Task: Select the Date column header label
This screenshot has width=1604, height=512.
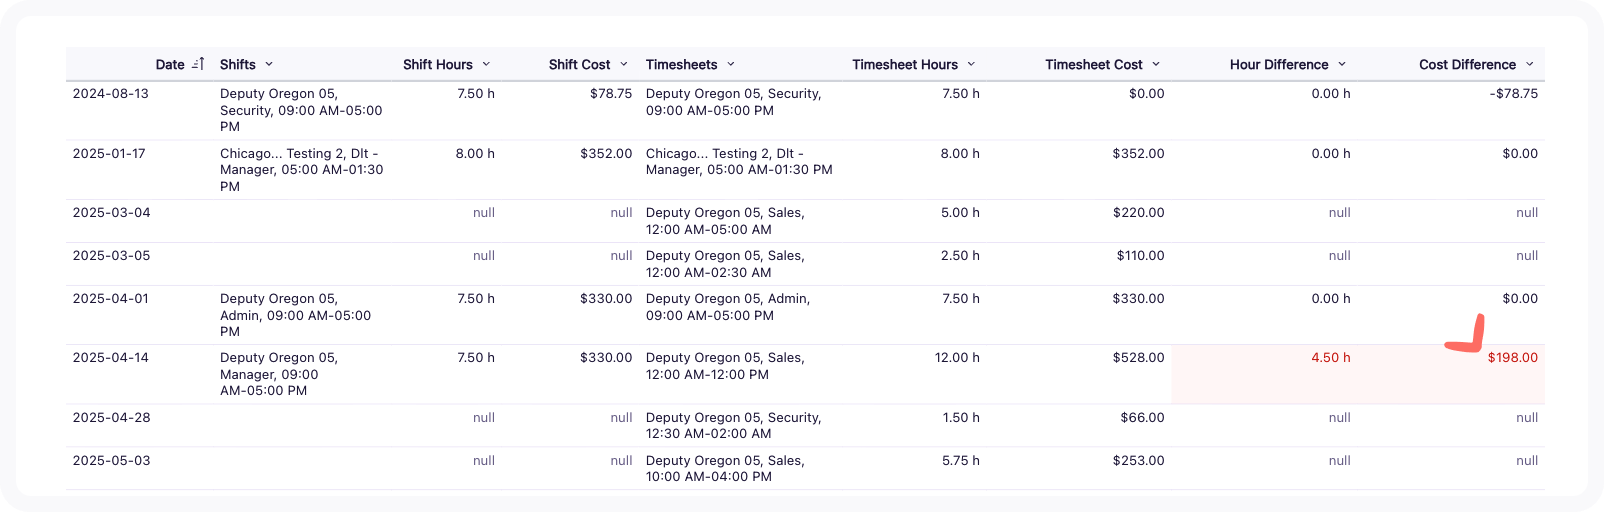Action: point(170,64)
